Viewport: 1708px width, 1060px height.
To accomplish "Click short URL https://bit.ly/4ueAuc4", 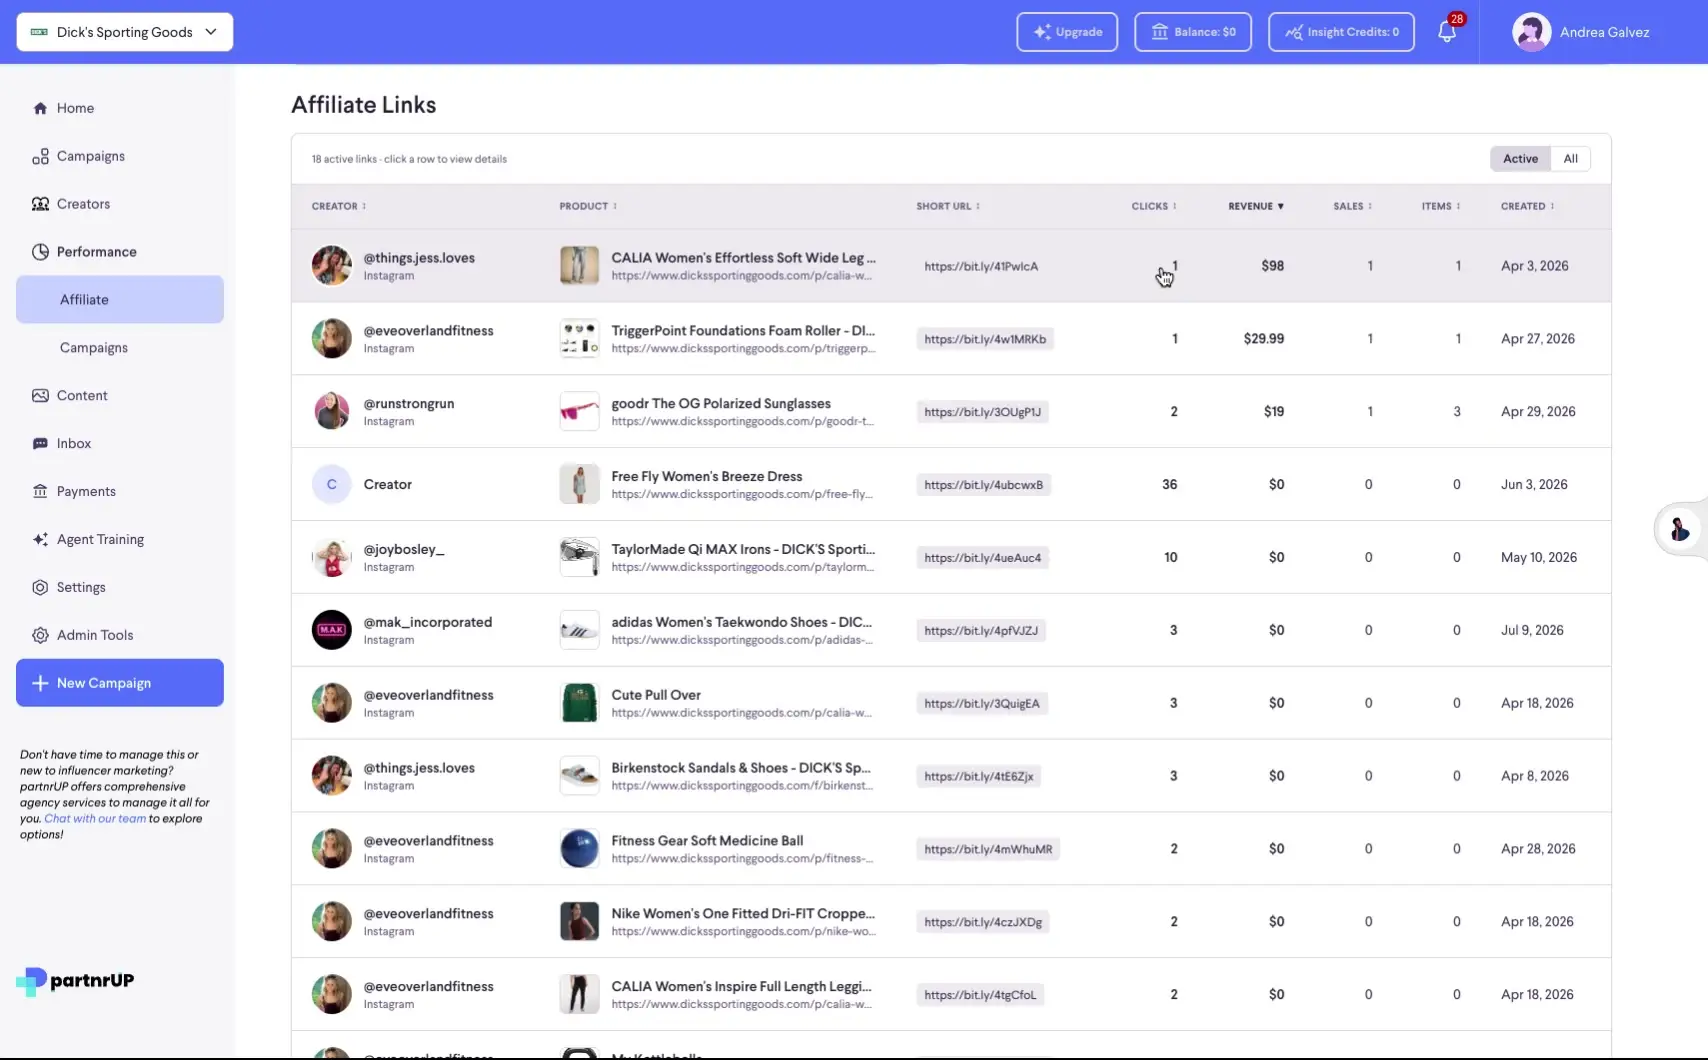I will [983, 558].
